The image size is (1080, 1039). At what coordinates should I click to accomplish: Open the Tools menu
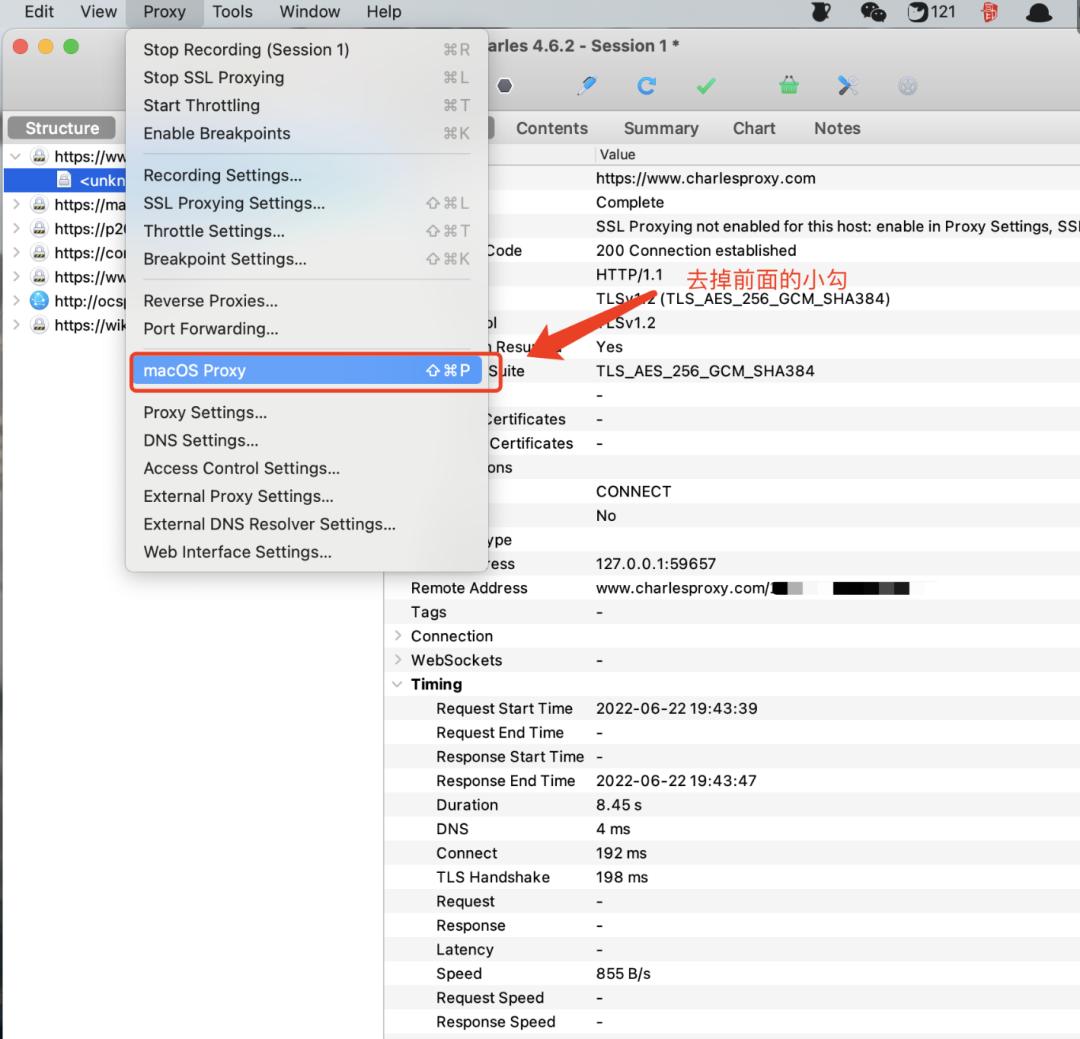(x=232, y=12)
